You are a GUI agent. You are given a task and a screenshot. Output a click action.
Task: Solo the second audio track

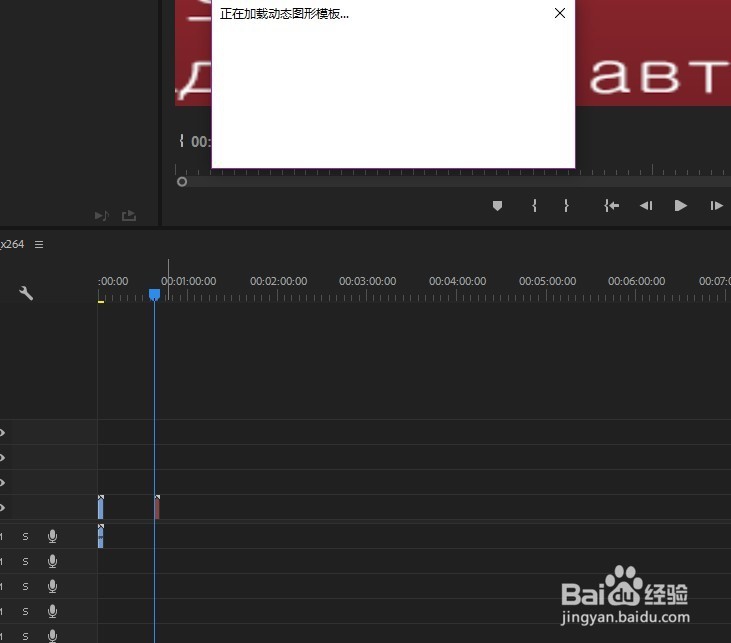click(x=25, y=561)
